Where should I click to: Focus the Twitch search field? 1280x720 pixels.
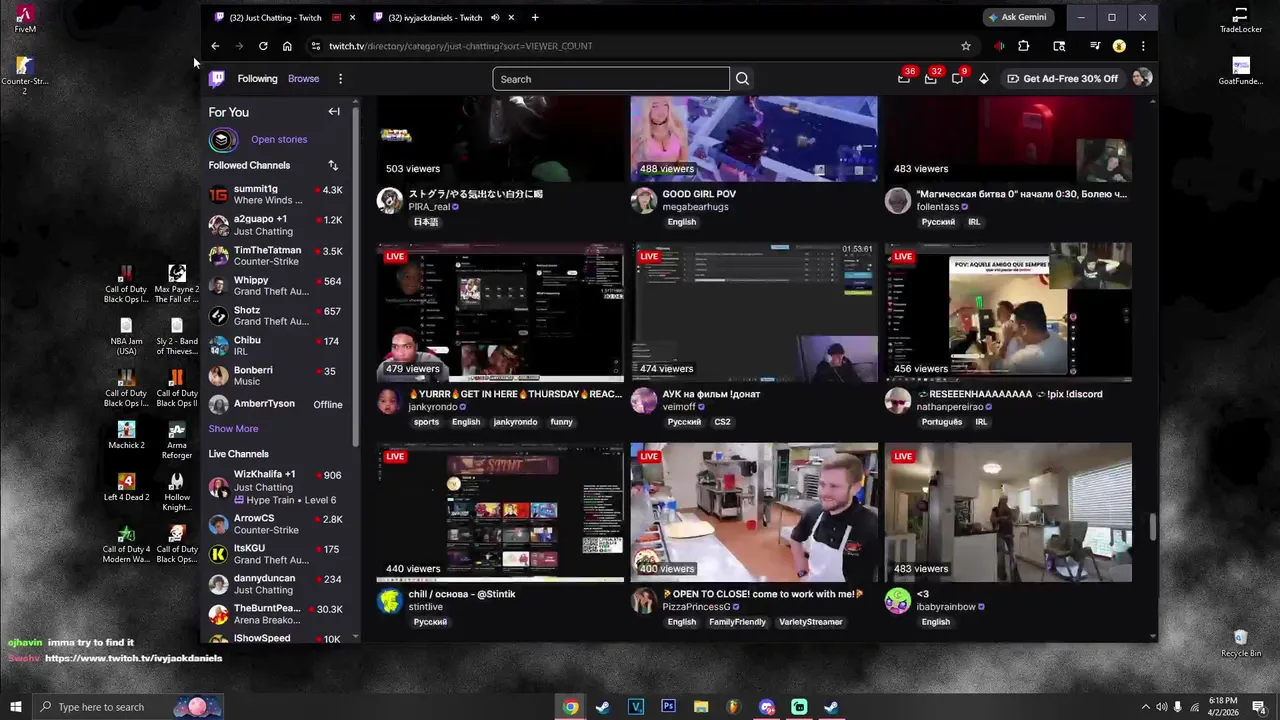point(611,79)
